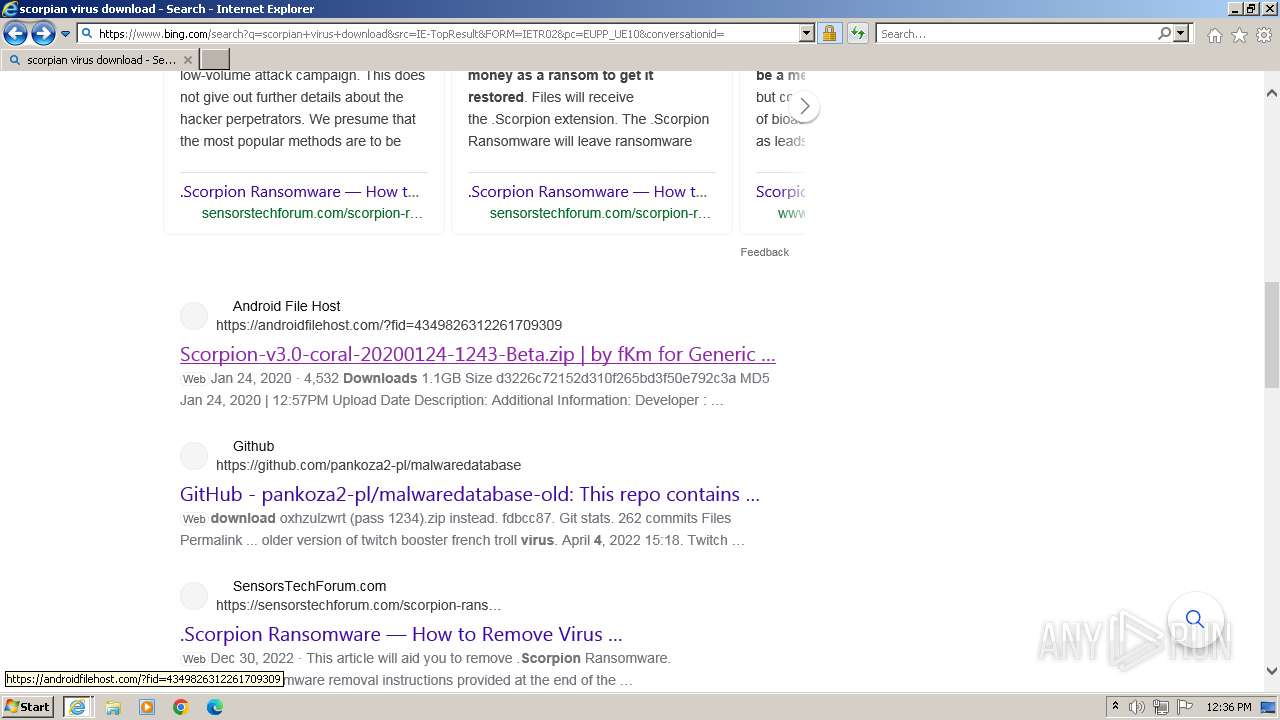Open the Favorites star icon
Image resolution: width=1280 pixels, height=720 pixels.
(x=1239, y=35)
